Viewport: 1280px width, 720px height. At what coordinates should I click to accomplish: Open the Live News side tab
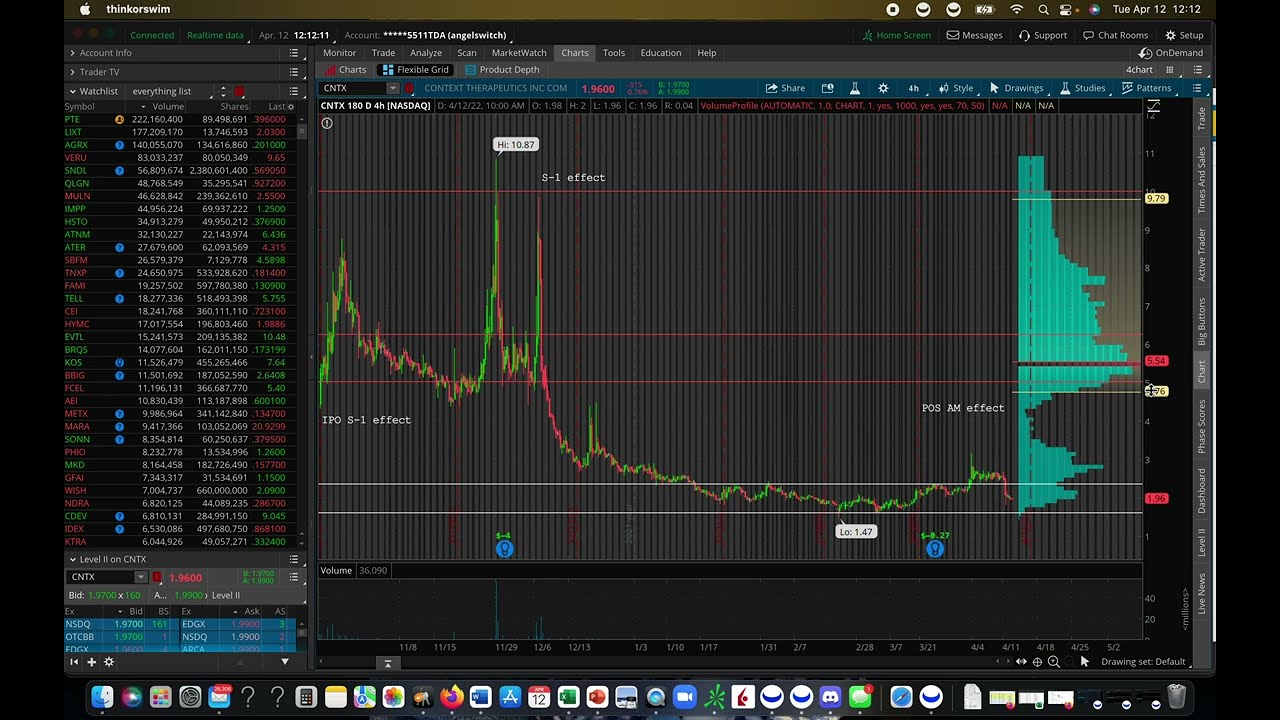click(x=1202, y=594)
